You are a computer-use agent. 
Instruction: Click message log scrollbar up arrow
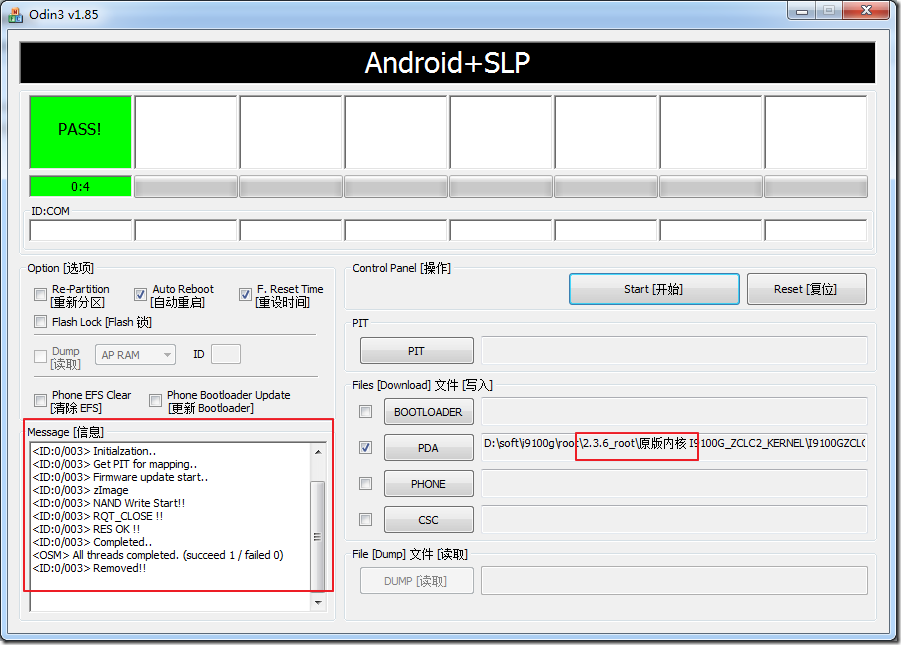318,452
